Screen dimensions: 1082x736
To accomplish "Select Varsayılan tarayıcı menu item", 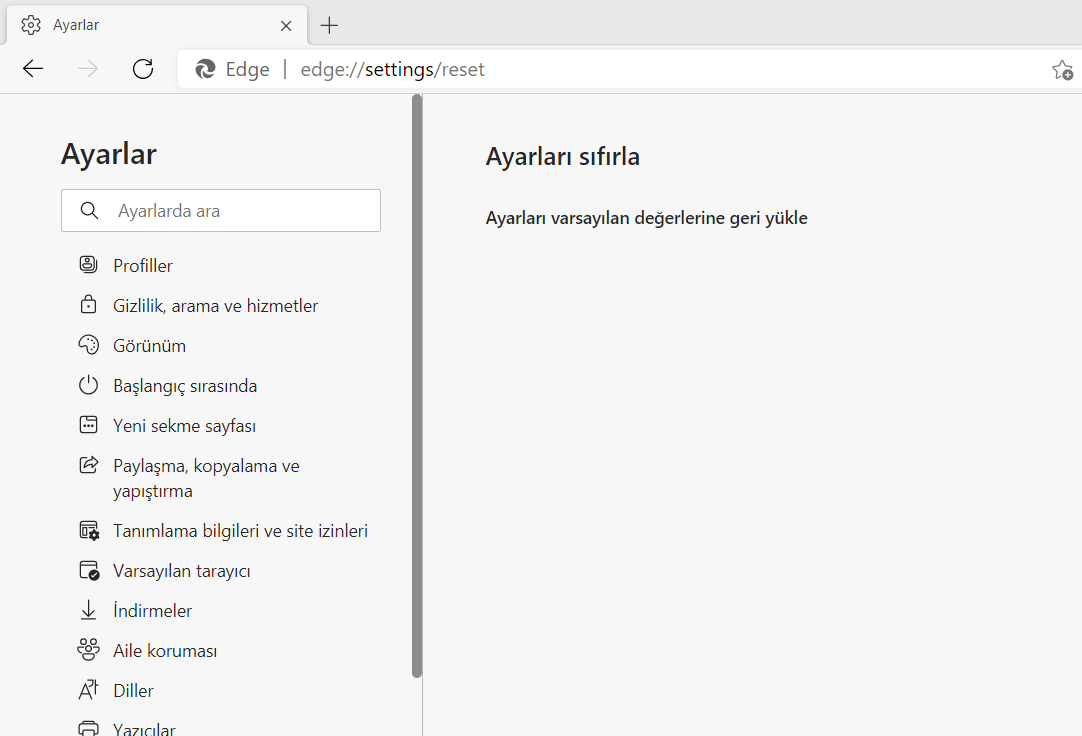I will 181,571.
